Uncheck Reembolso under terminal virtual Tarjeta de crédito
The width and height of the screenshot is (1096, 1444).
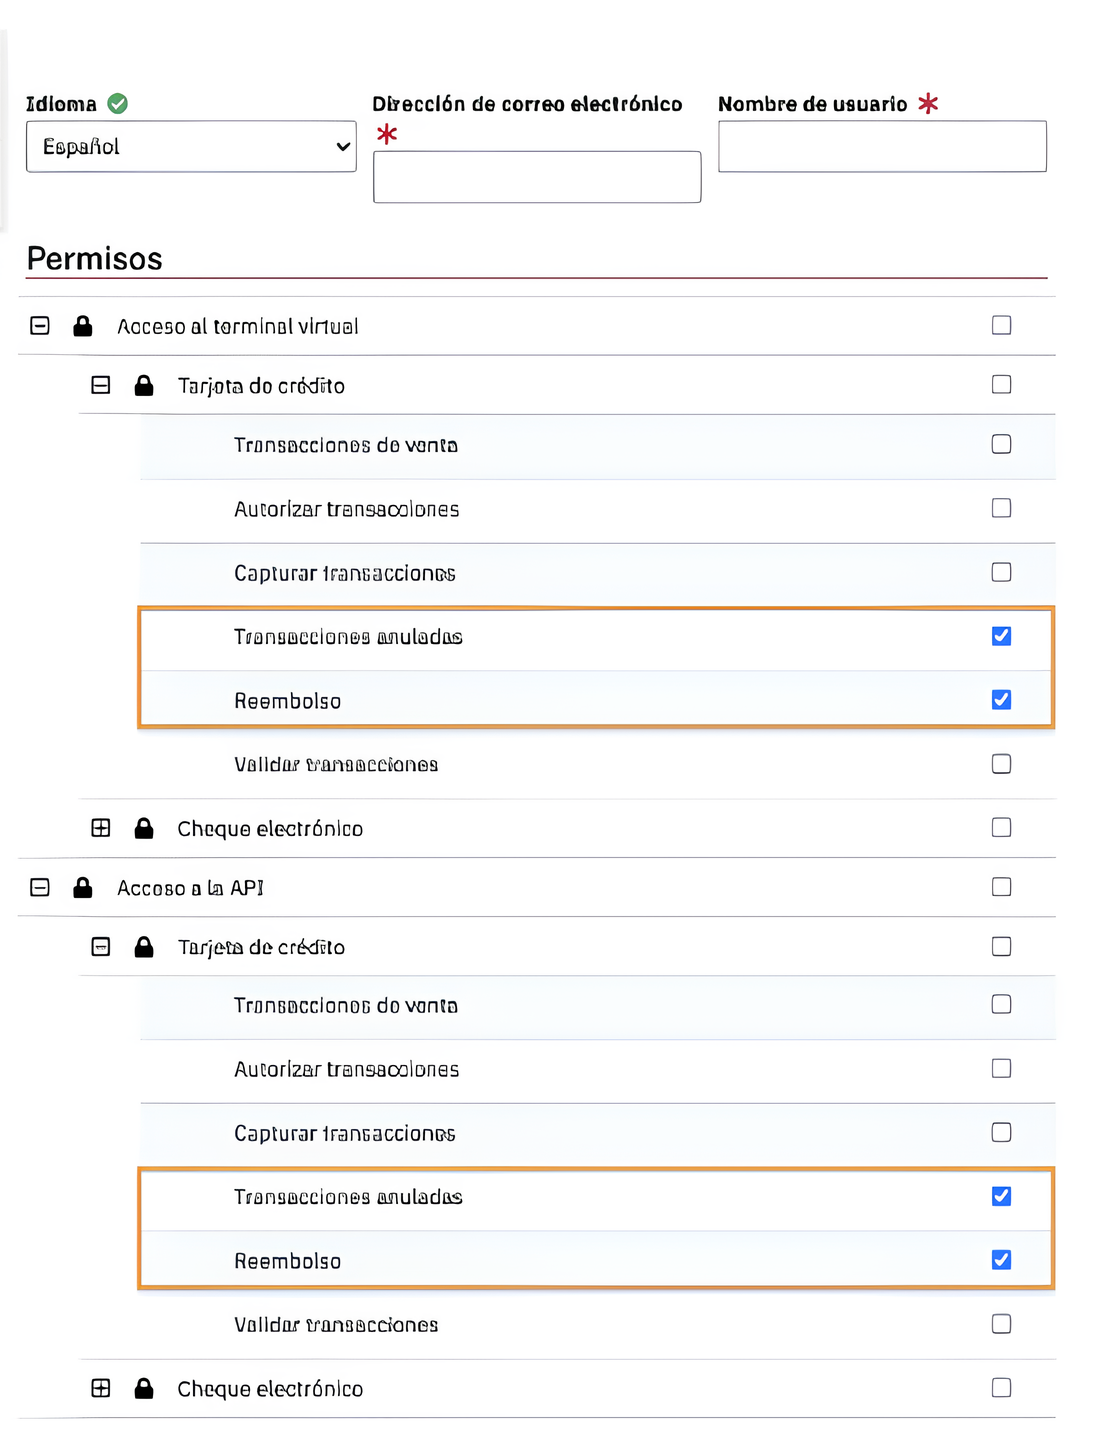1001,700
